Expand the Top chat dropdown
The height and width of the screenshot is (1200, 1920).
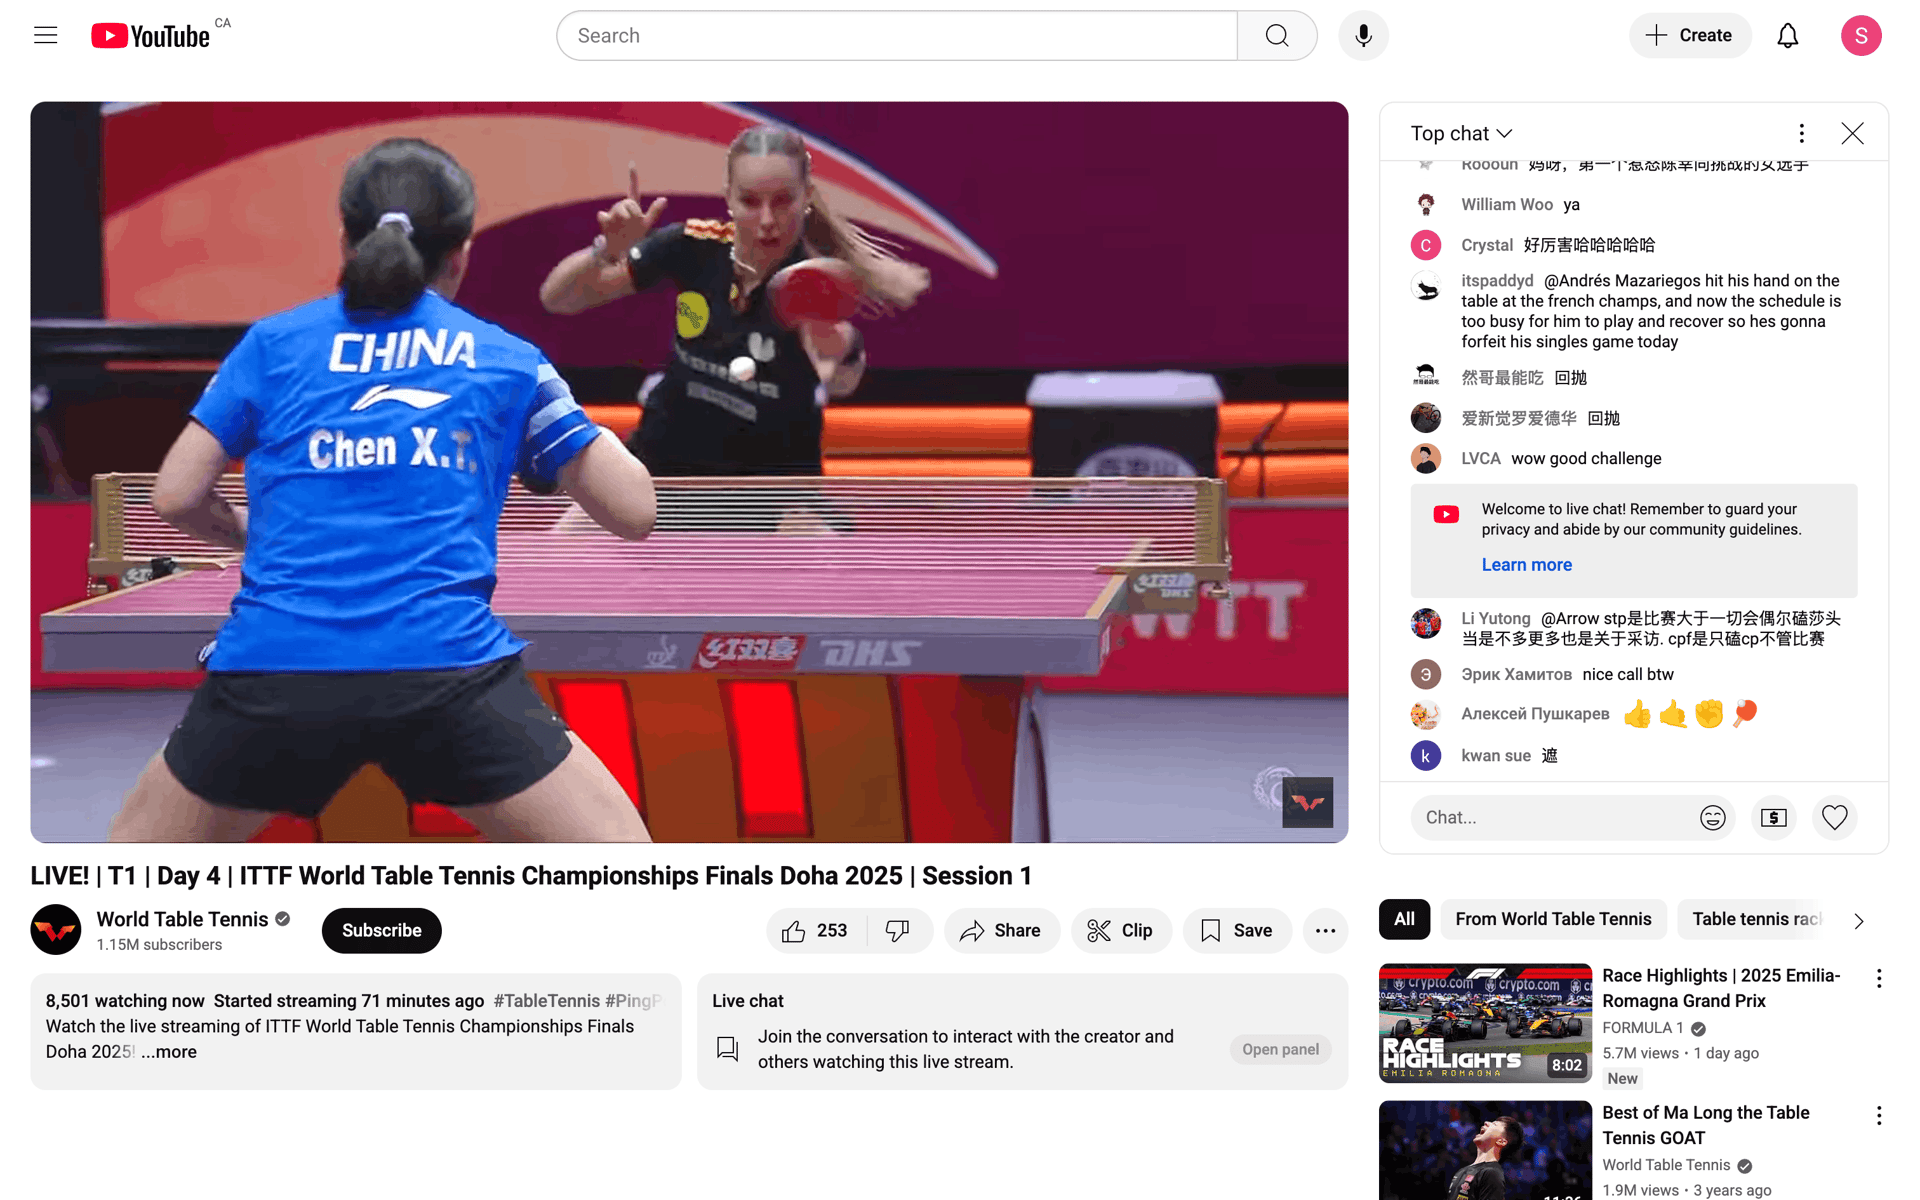1461,133
